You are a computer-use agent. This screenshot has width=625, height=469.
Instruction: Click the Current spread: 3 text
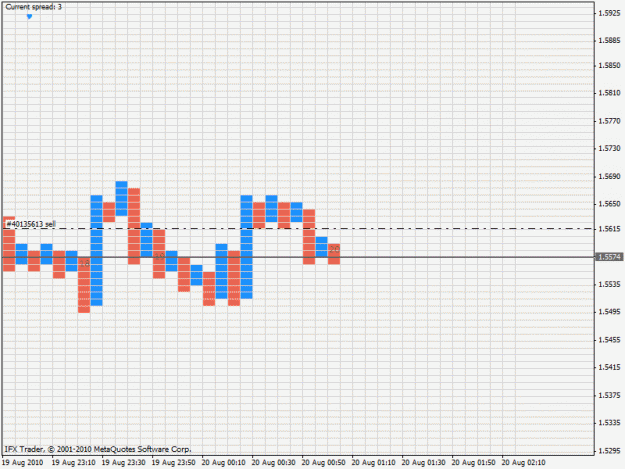pos(33,7)
